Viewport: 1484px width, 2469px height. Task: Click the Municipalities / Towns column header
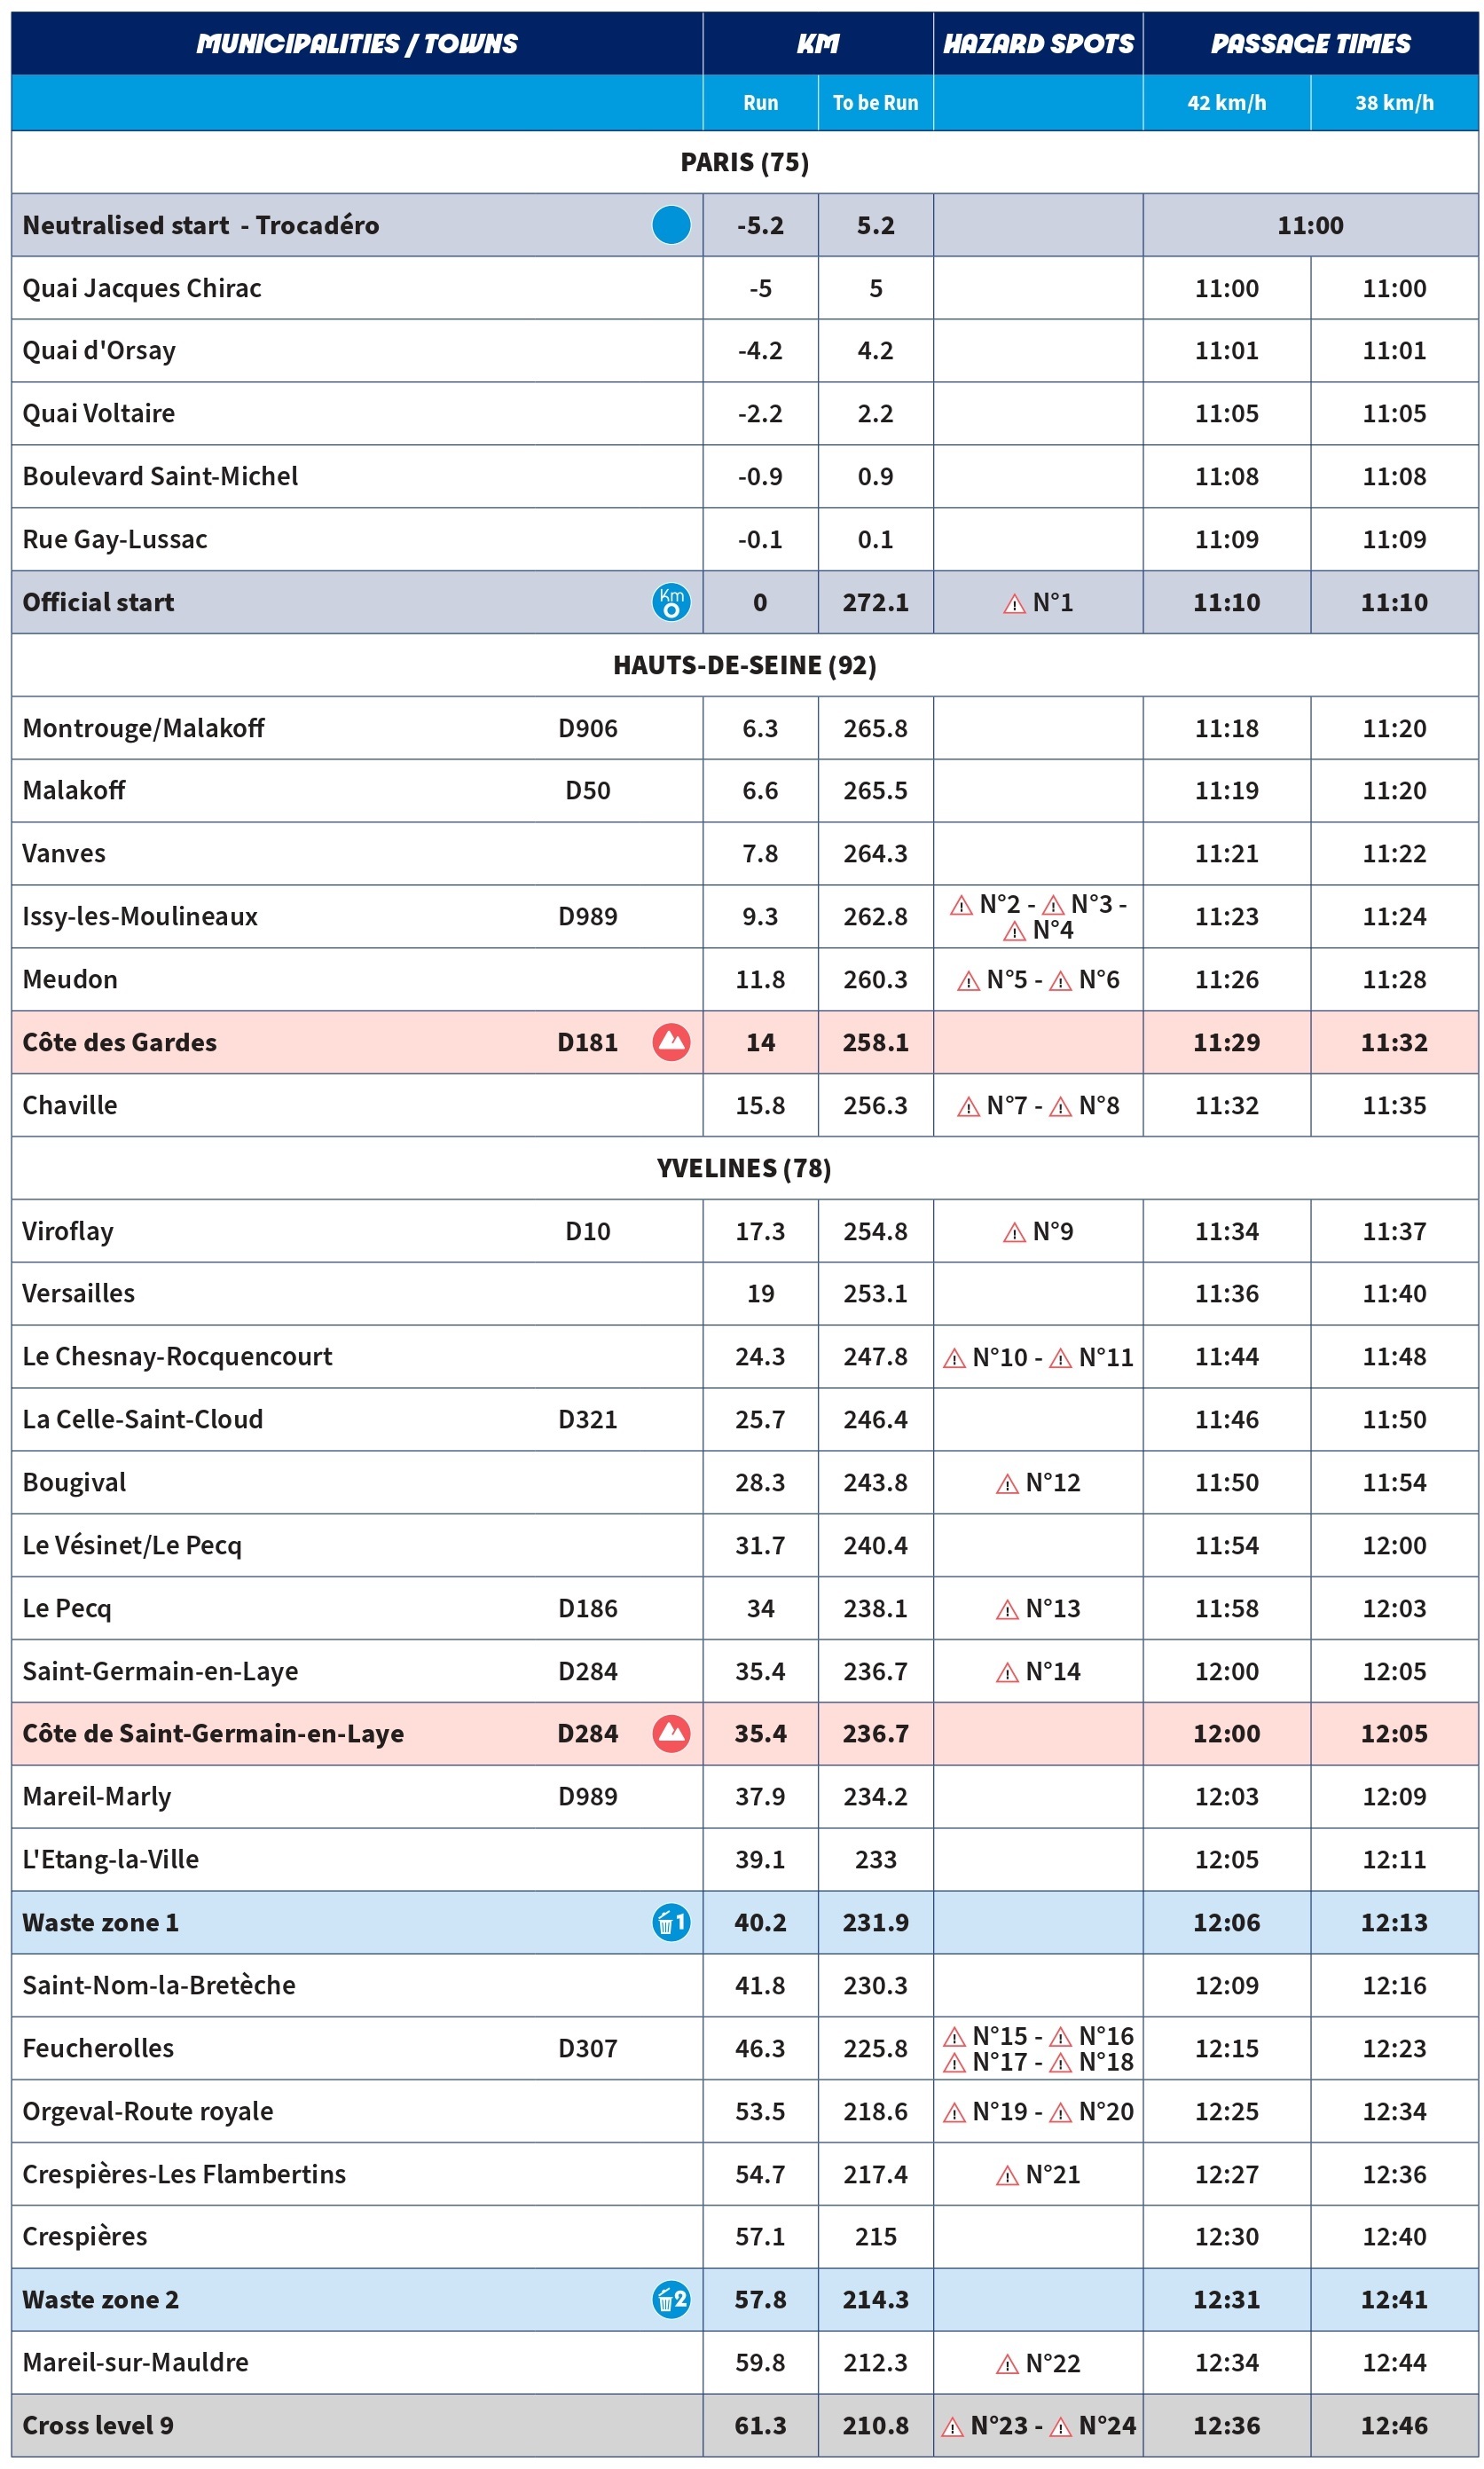(x=357, y=44)
